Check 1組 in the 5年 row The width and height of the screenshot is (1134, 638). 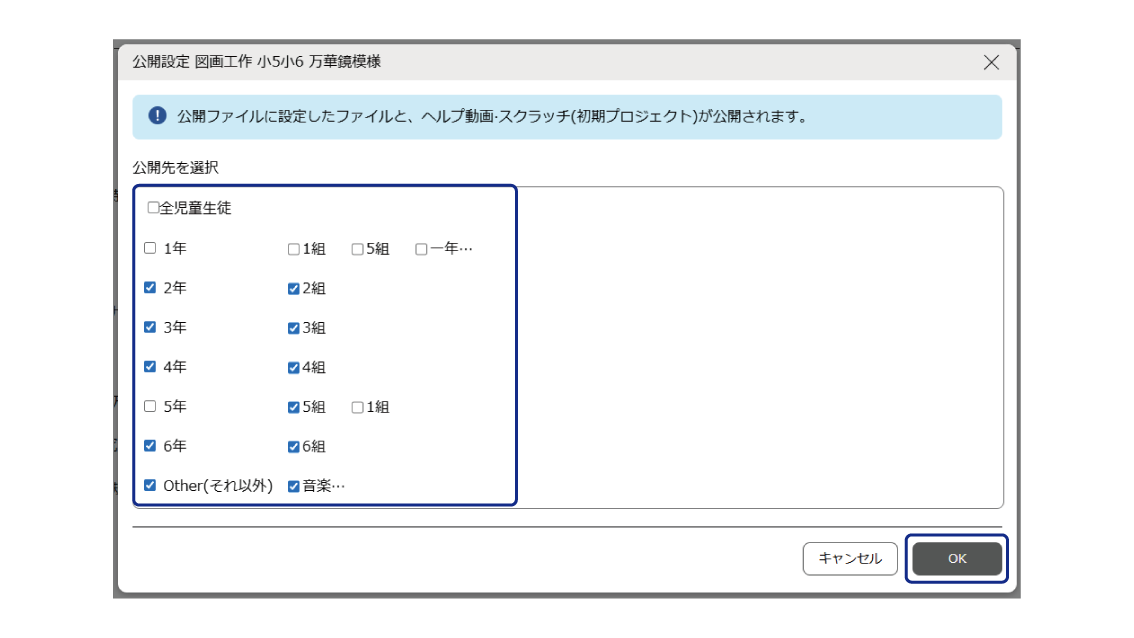click(357, 407)
